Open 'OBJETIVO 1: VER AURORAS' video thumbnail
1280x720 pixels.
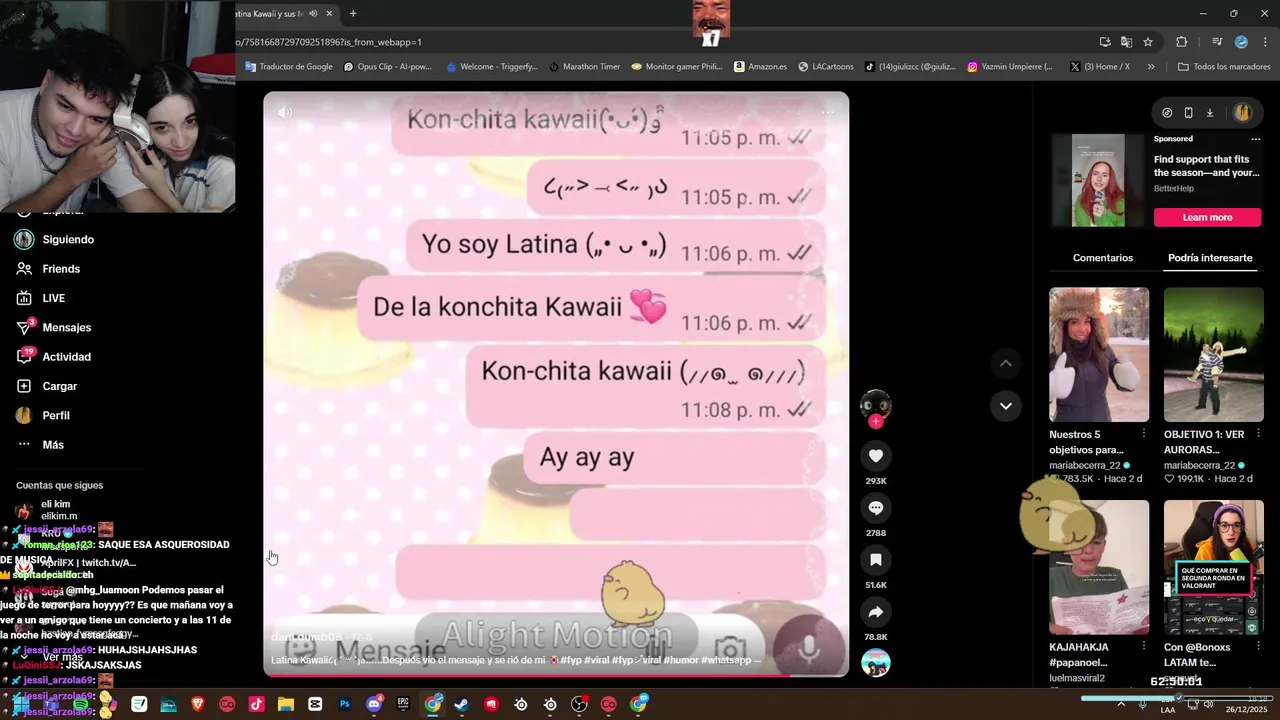(x=1214, y=354)
